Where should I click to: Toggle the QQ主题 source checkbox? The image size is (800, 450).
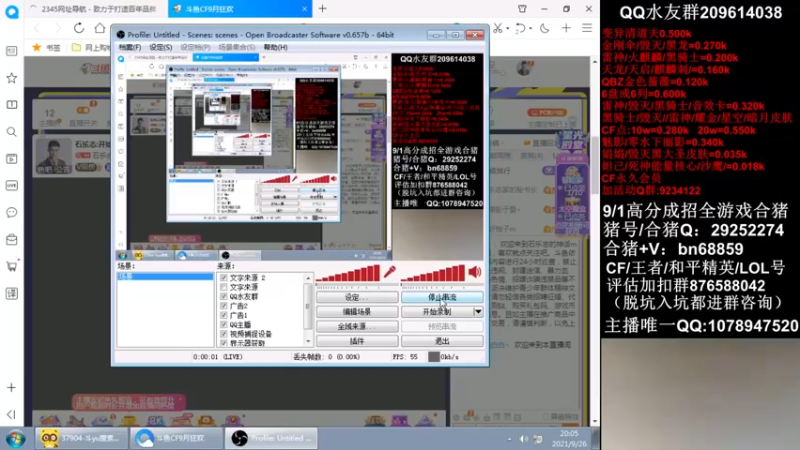(223, 324)
